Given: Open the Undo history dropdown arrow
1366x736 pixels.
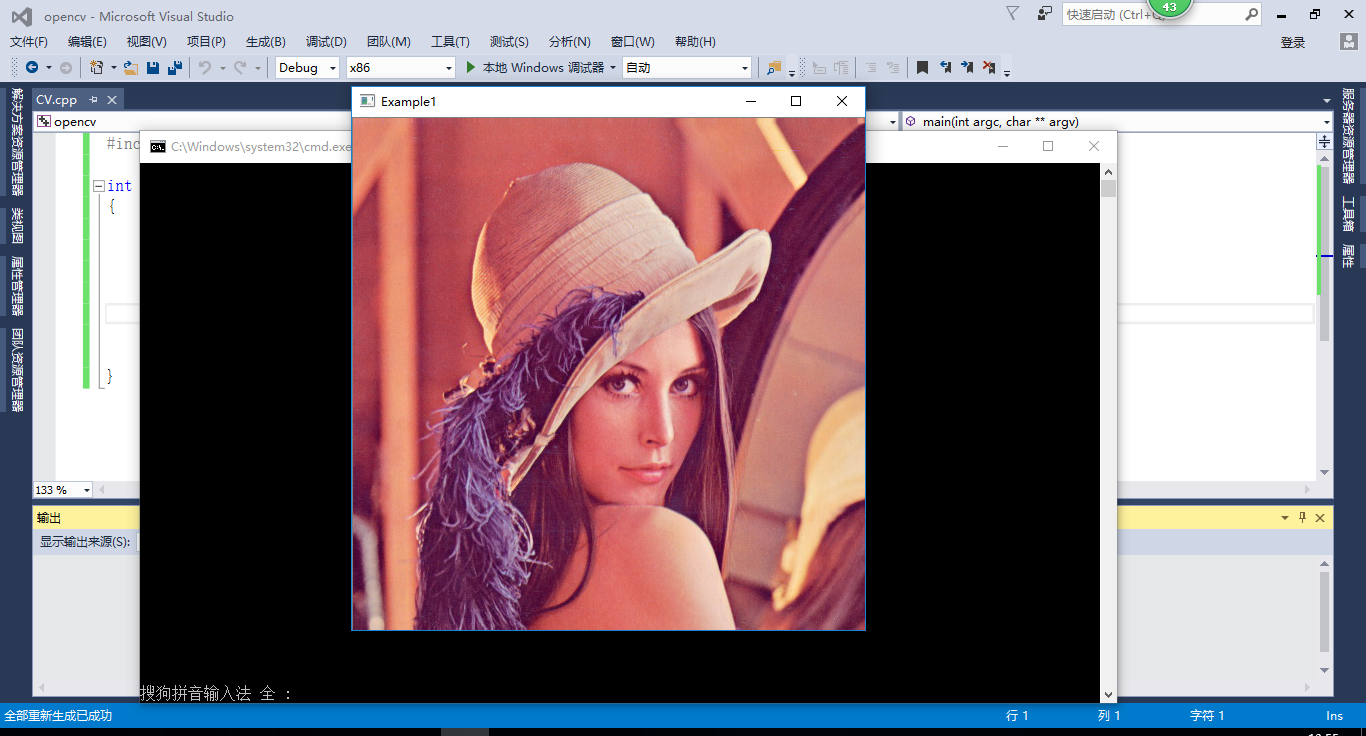Looking at the screenshot, I should (x=221, y=68).
